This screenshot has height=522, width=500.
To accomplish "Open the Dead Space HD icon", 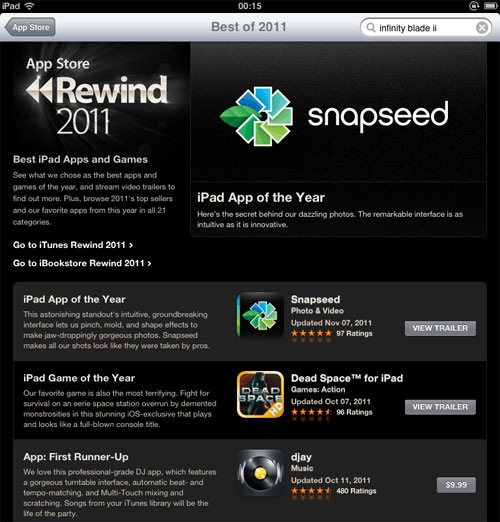I will click(x=260, y=394).
